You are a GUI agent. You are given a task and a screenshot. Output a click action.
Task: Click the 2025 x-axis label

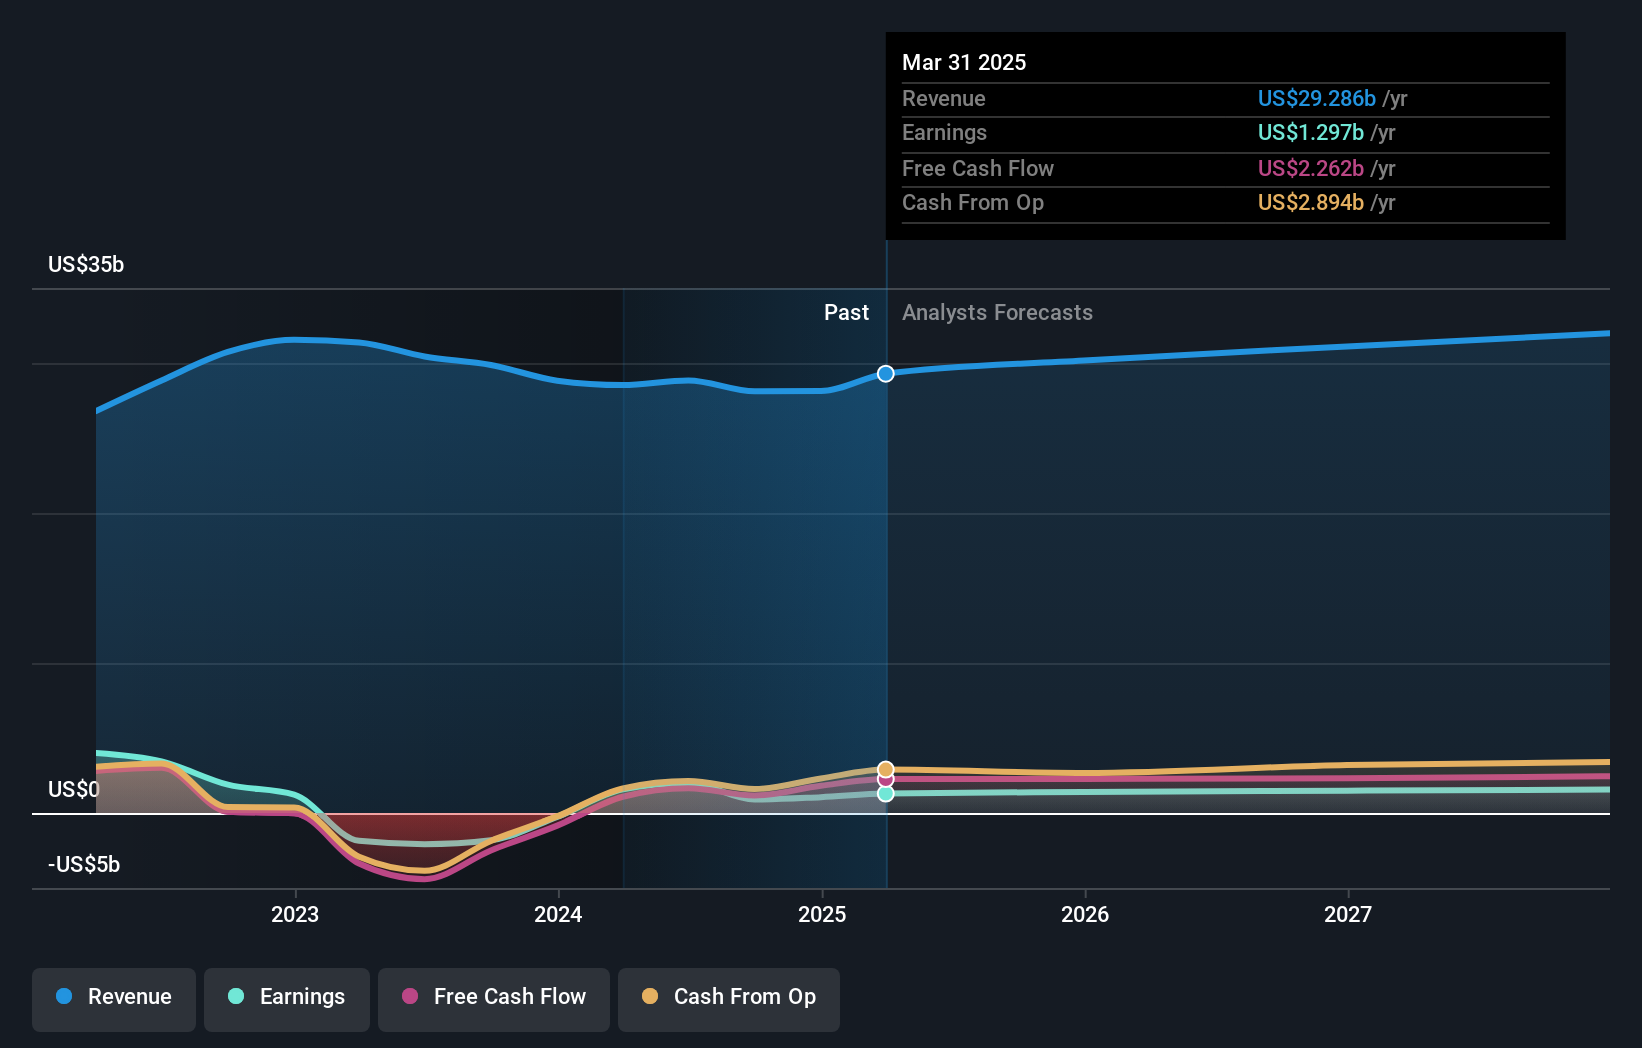[x=822, y=914]
